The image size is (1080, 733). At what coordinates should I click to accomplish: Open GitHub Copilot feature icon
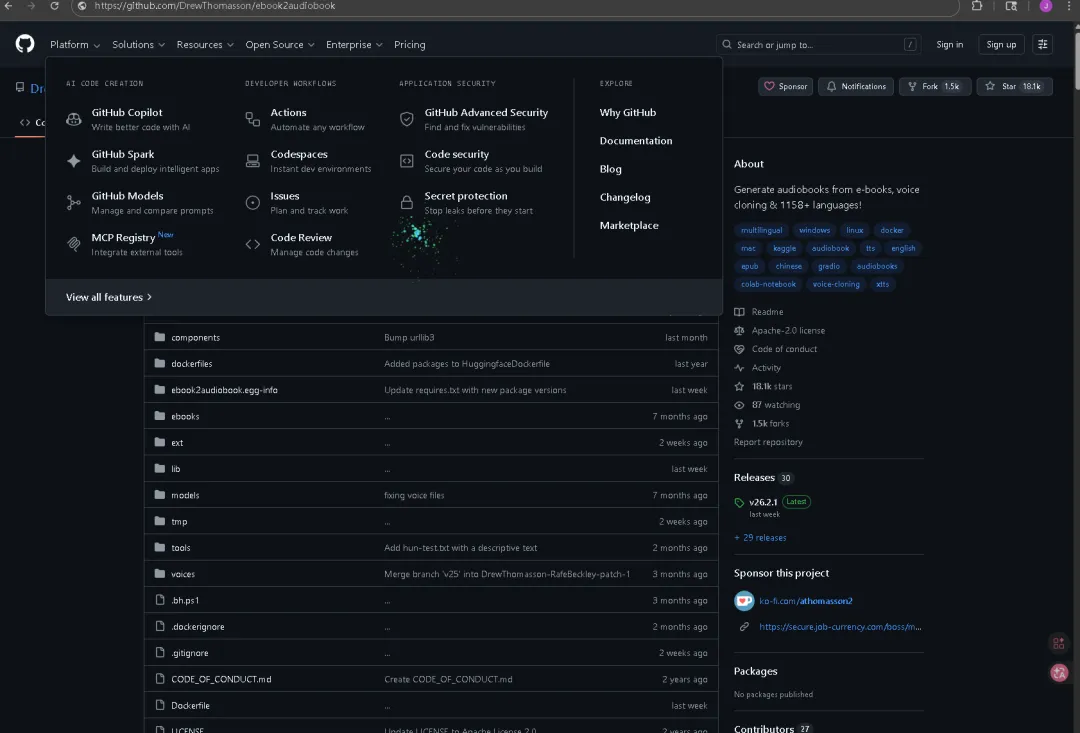click(x=74, y=119)
